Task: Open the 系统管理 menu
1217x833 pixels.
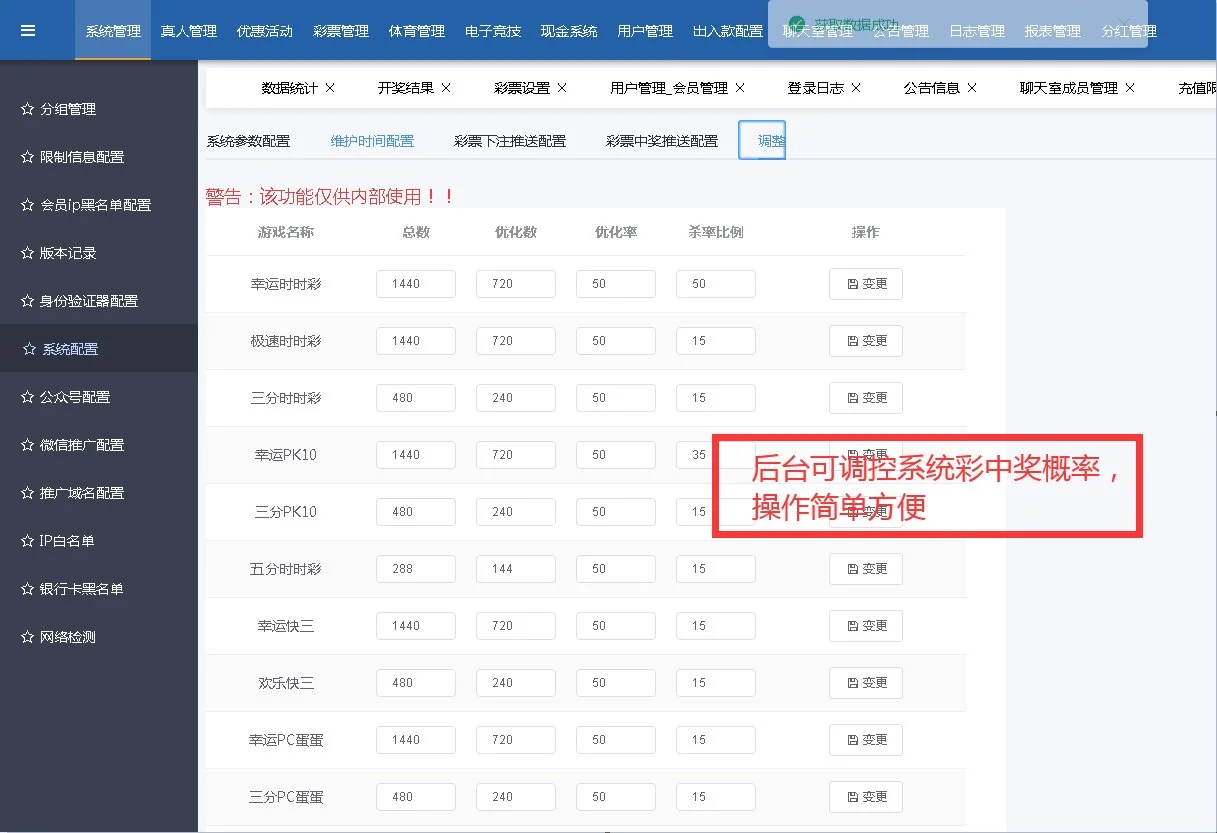Action: pos(112,30)
